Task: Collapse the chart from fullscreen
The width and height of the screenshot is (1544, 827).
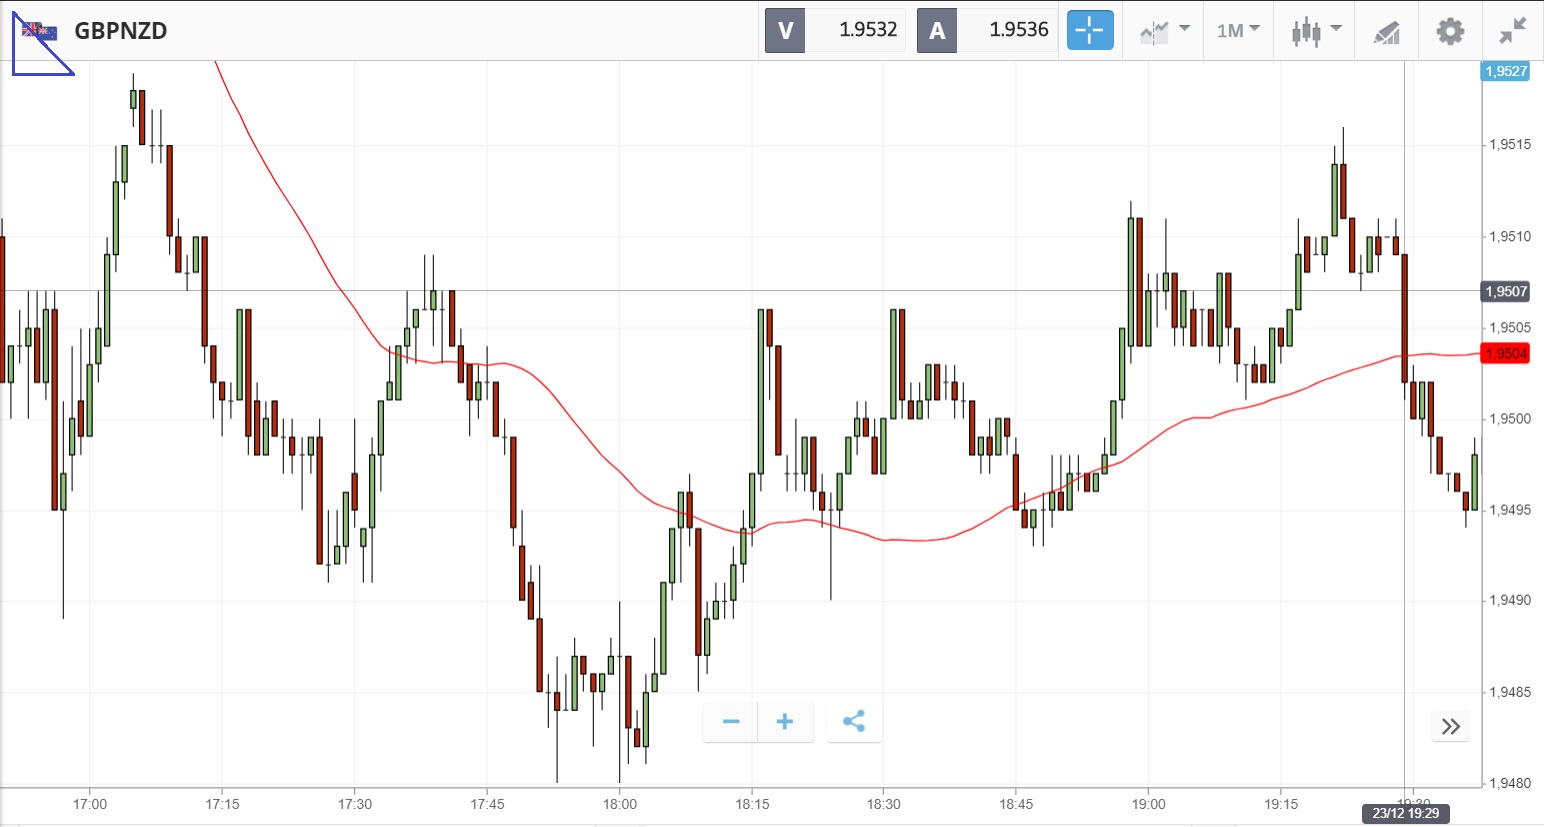Action: (x=1512, y=31)
